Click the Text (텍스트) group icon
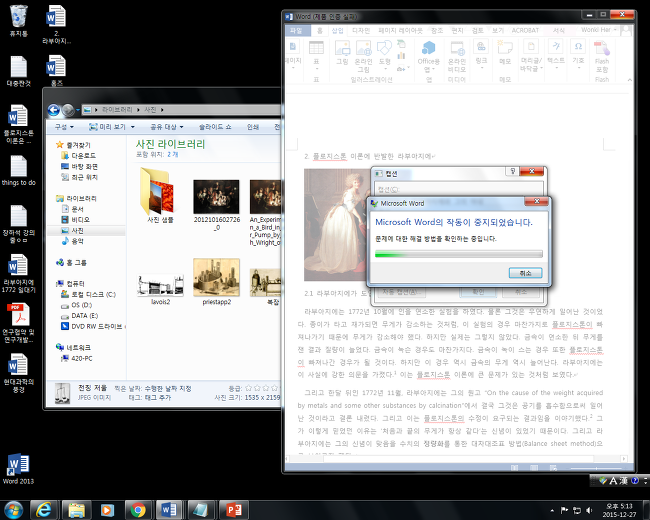 [x=556, y=46]
